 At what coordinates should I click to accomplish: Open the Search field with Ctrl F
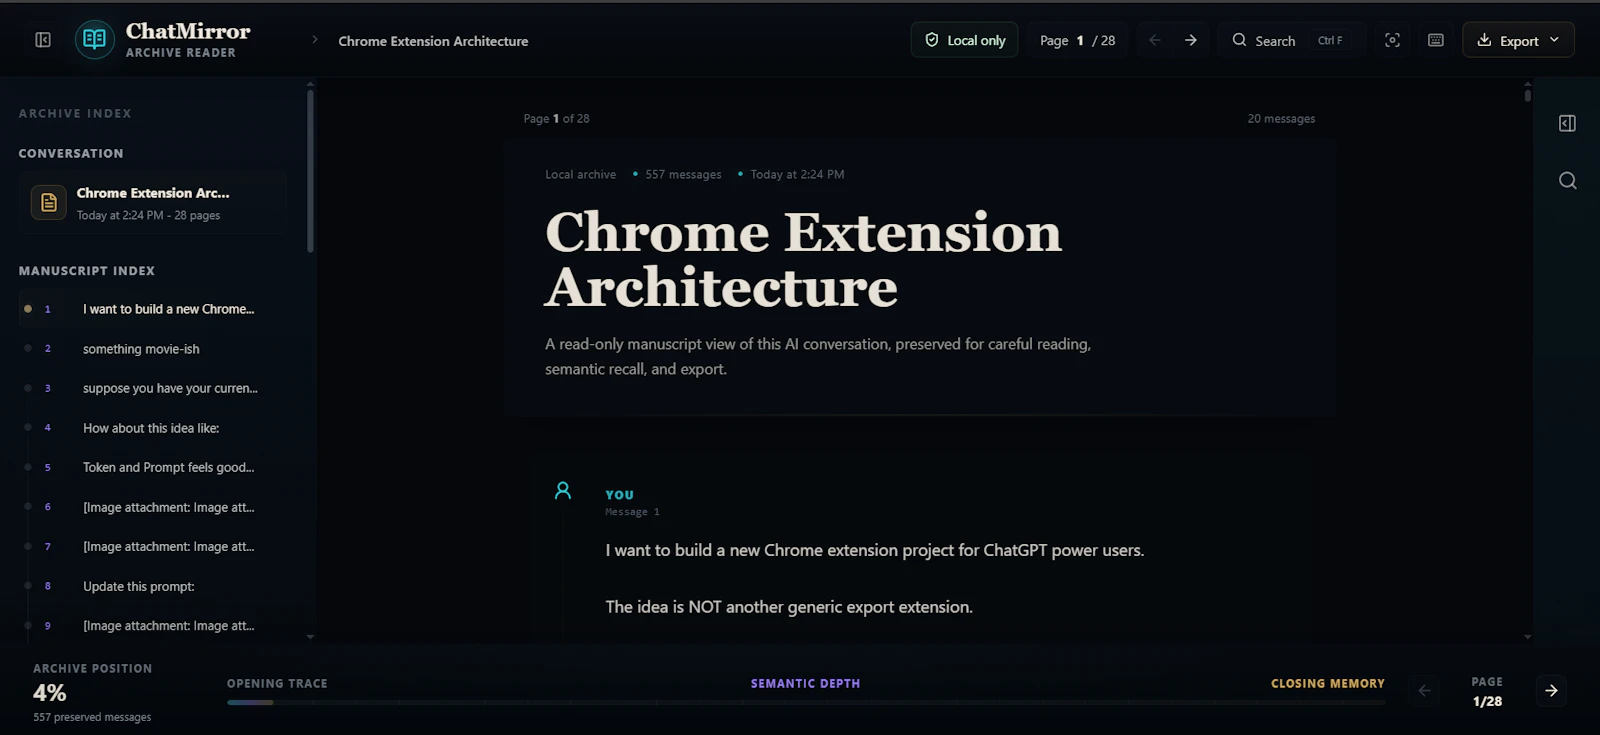[x=1289, y=40]
